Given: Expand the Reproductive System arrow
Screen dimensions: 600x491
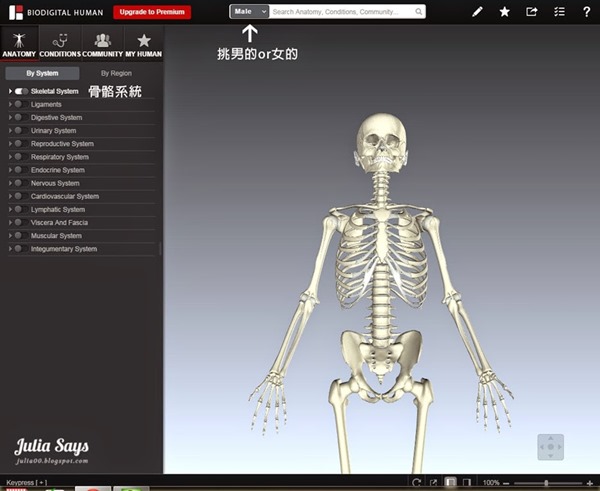Looking at the screenshot, I should tap(10, 144).
